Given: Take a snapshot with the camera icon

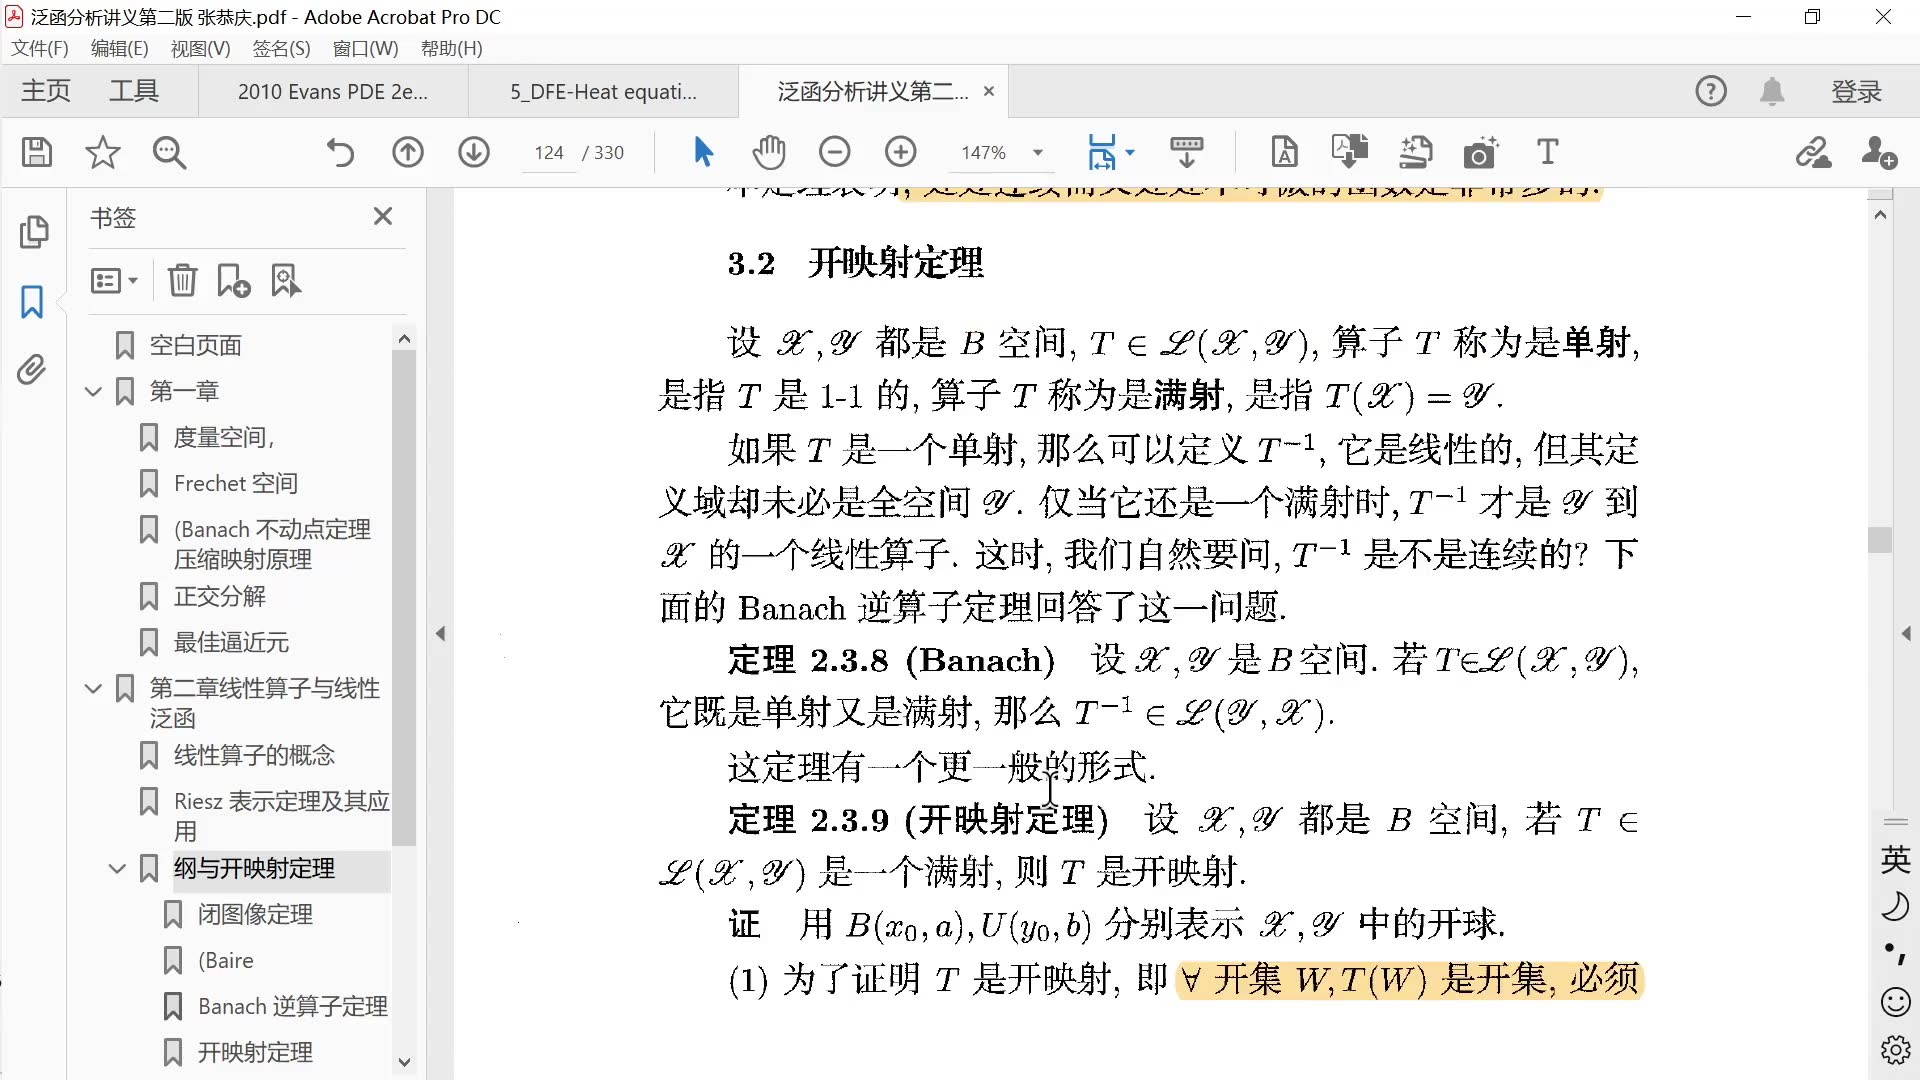Looking at the screenshot, I should point(1481,152).
